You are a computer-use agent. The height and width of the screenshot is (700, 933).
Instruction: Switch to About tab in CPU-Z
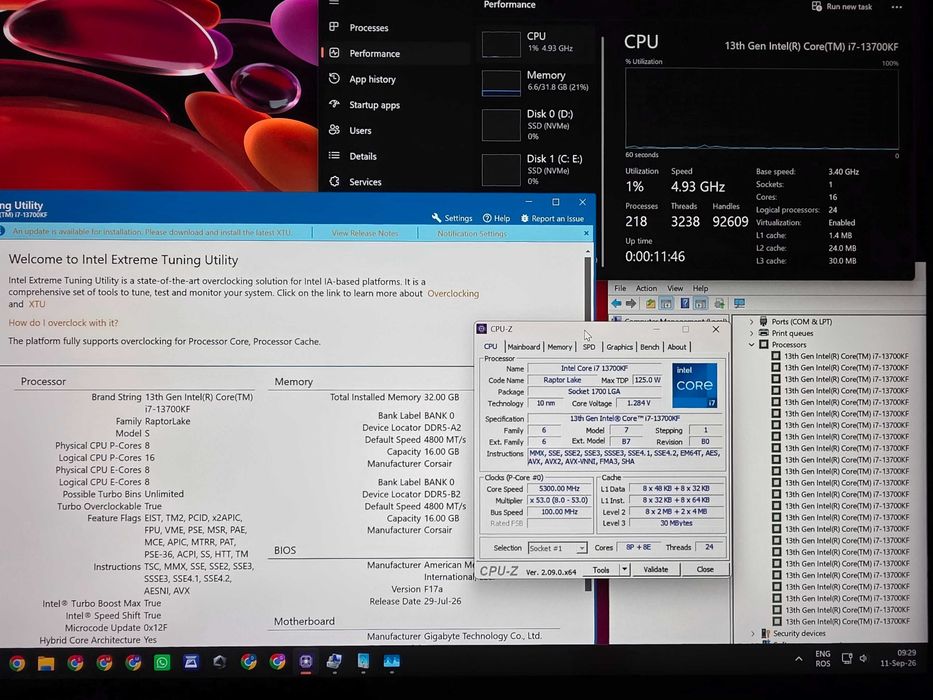click(677, 347)
